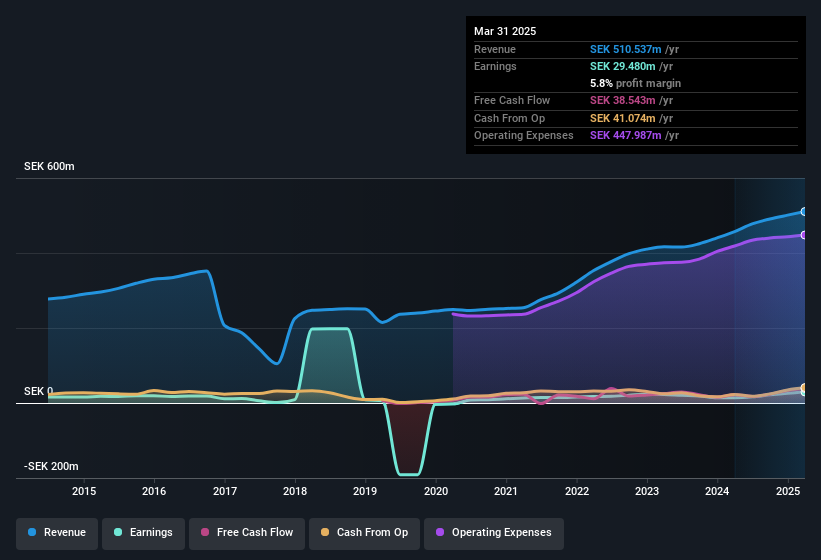The height and width of the screenshot is (560, 821).
Task: Toggle the Free Cash Flow legend button
Action: pyautogui.click(x=247, y=533)
